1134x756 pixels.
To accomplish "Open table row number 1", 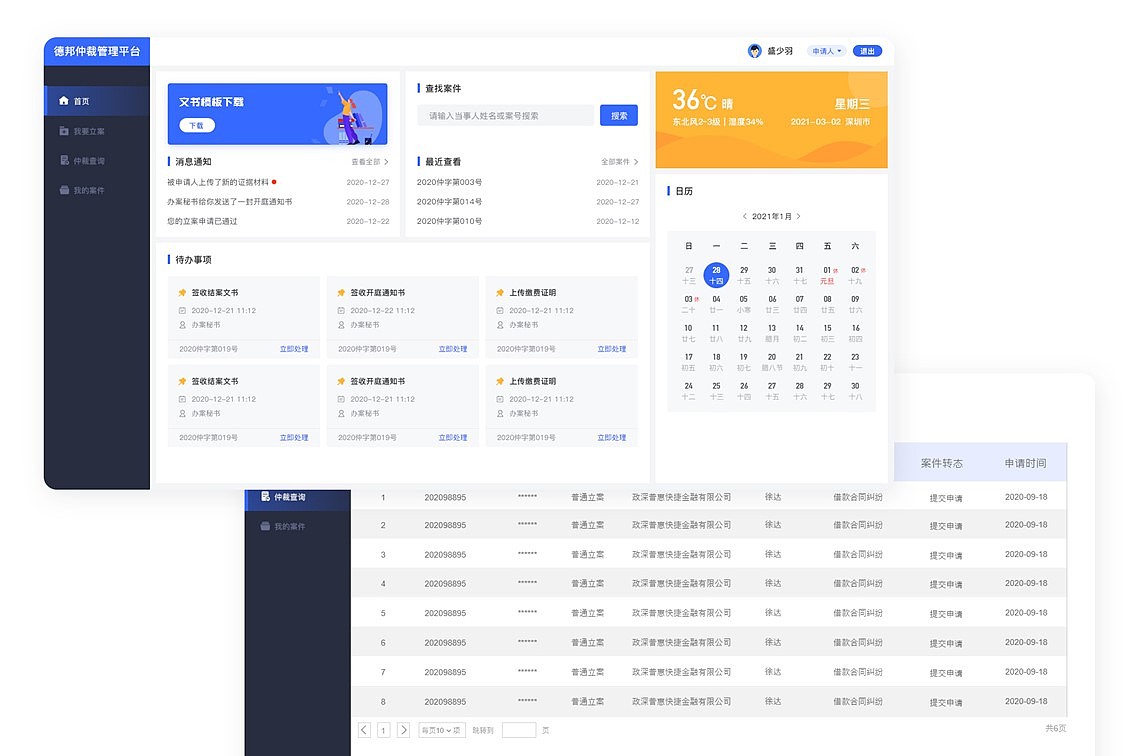I will pyautogui.click(x=709, y=497).
